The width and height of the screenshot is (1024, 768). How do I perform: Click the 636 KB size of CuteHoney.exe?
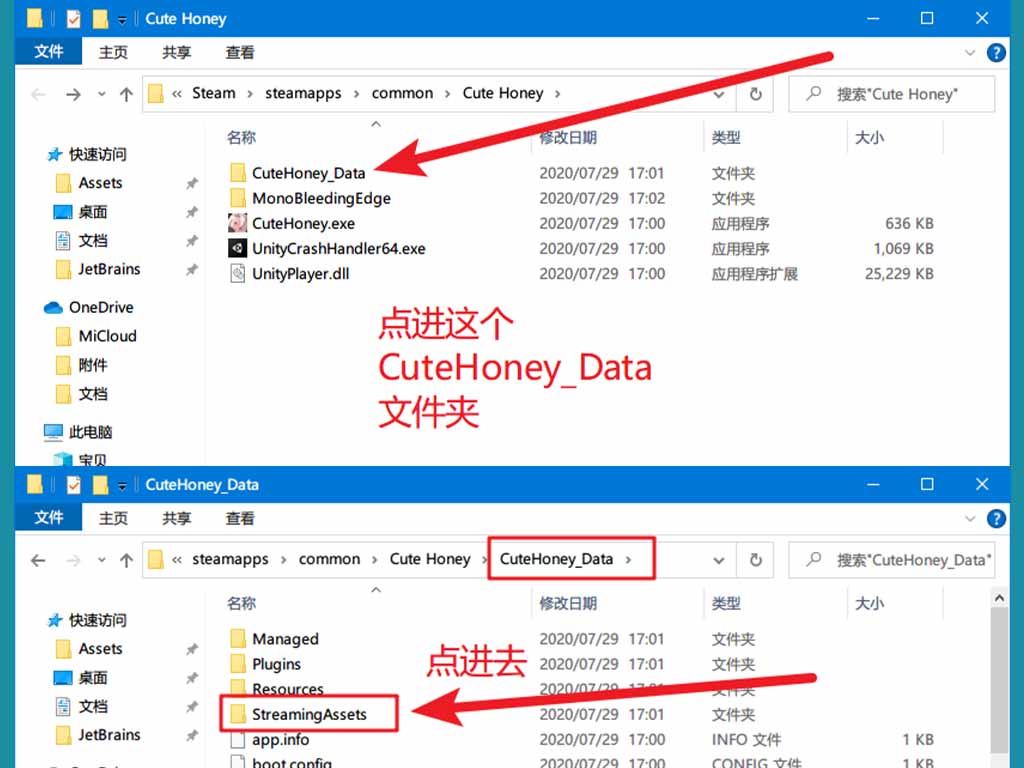(x=909, y=223)
